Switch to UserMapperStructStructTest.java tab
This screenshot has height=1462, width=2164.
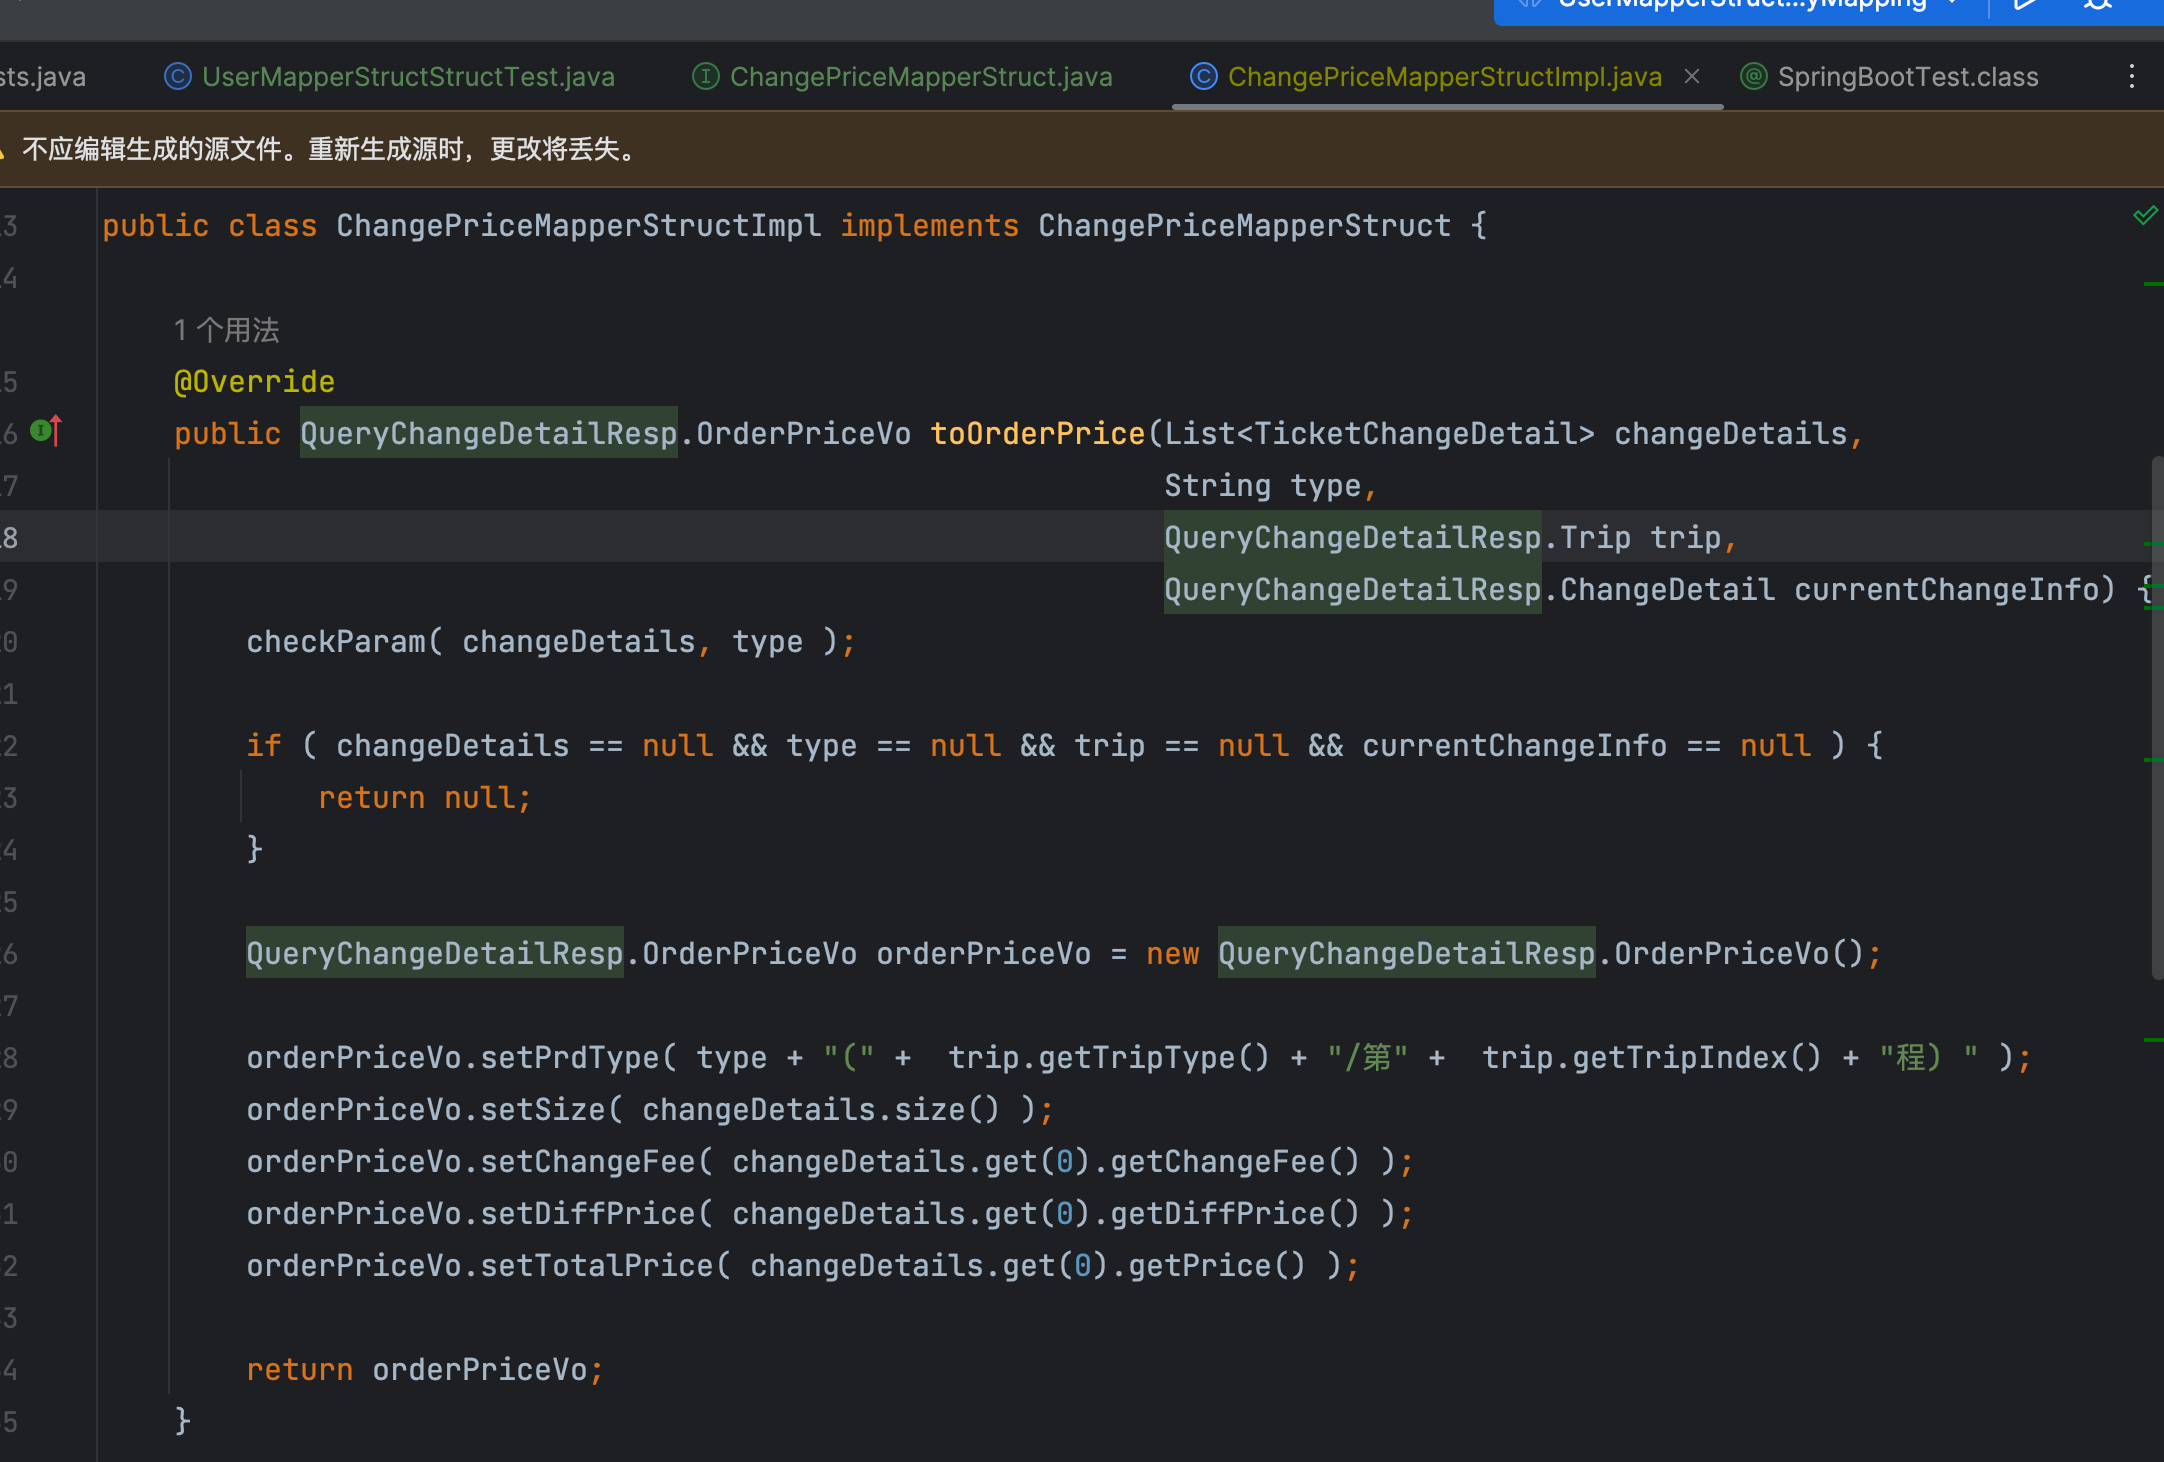(408, 76)
